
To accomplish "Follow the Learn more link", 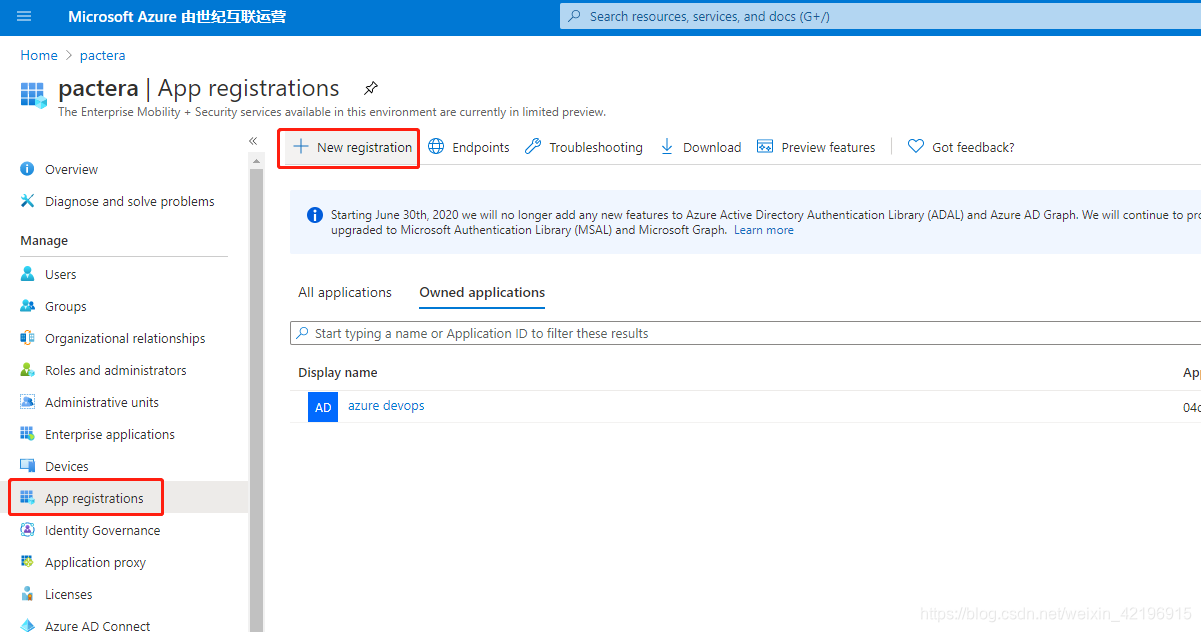I will click(x=764, y=230).
